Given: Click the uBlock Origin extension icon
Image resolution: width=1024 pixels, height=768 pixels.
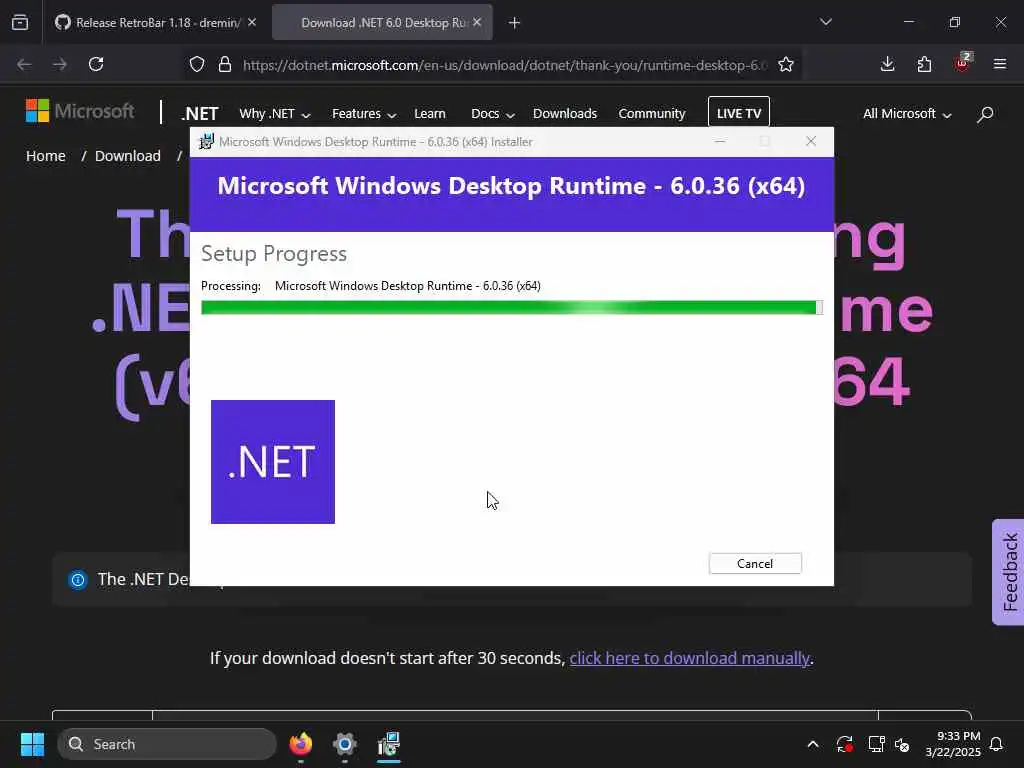Looking at the screenshot, I should (962, 63).
